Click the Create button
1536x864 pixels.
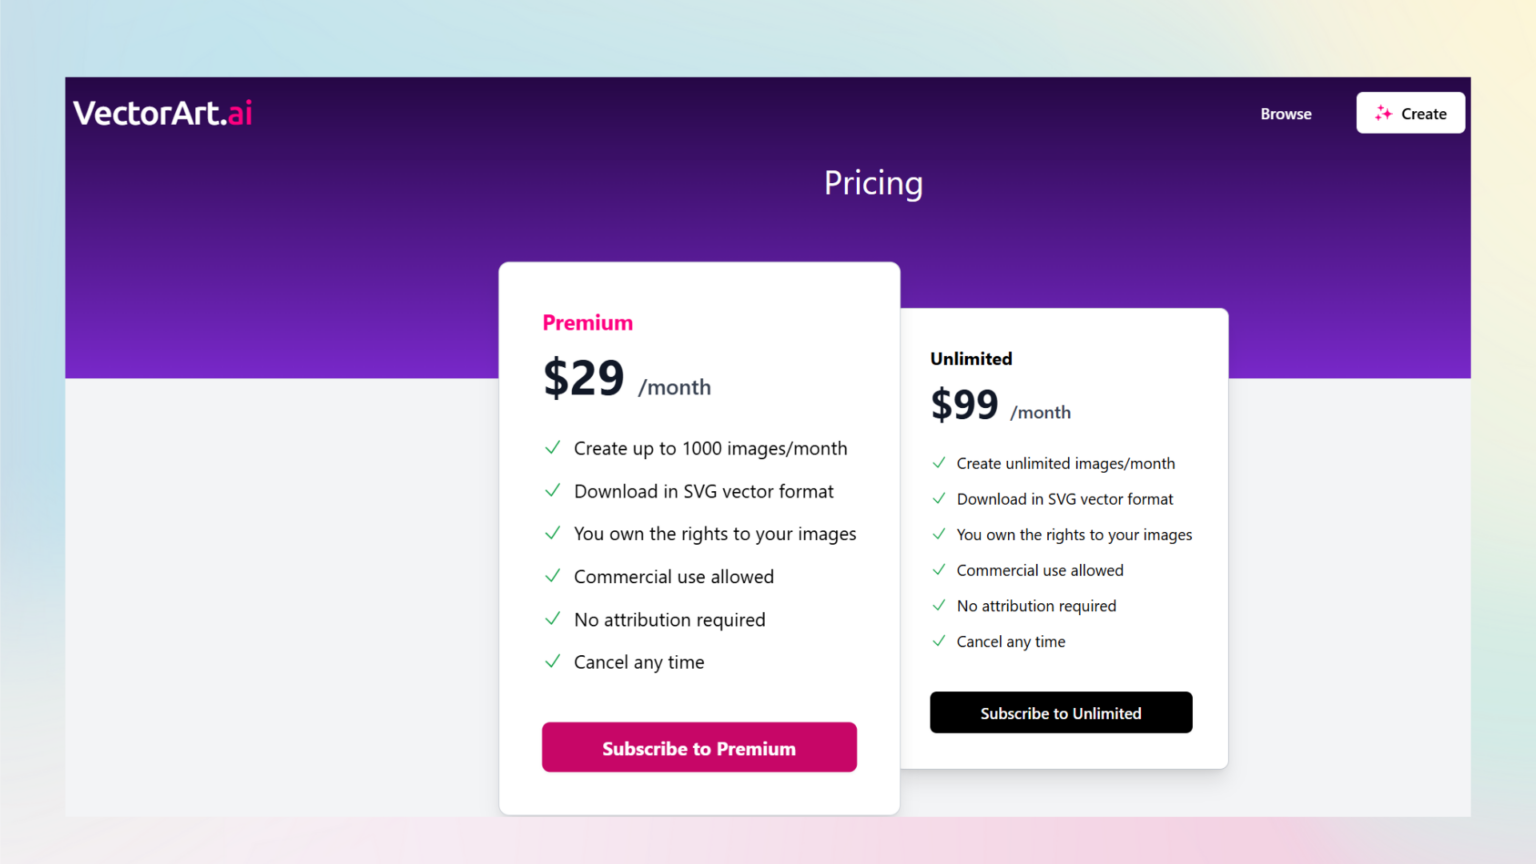click(x=1410, y=113)
